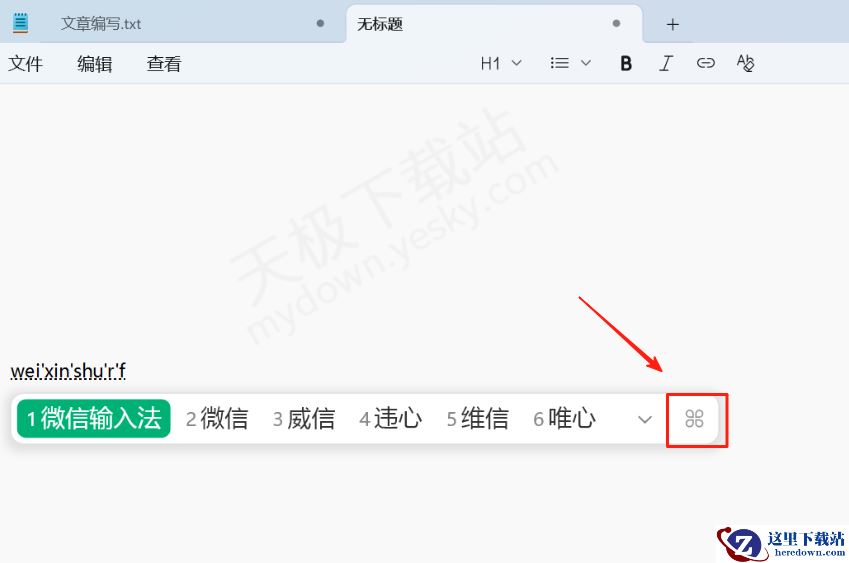Choose candidate 5 维信
This screenshot has width=849, height=563.
(478, 418)
